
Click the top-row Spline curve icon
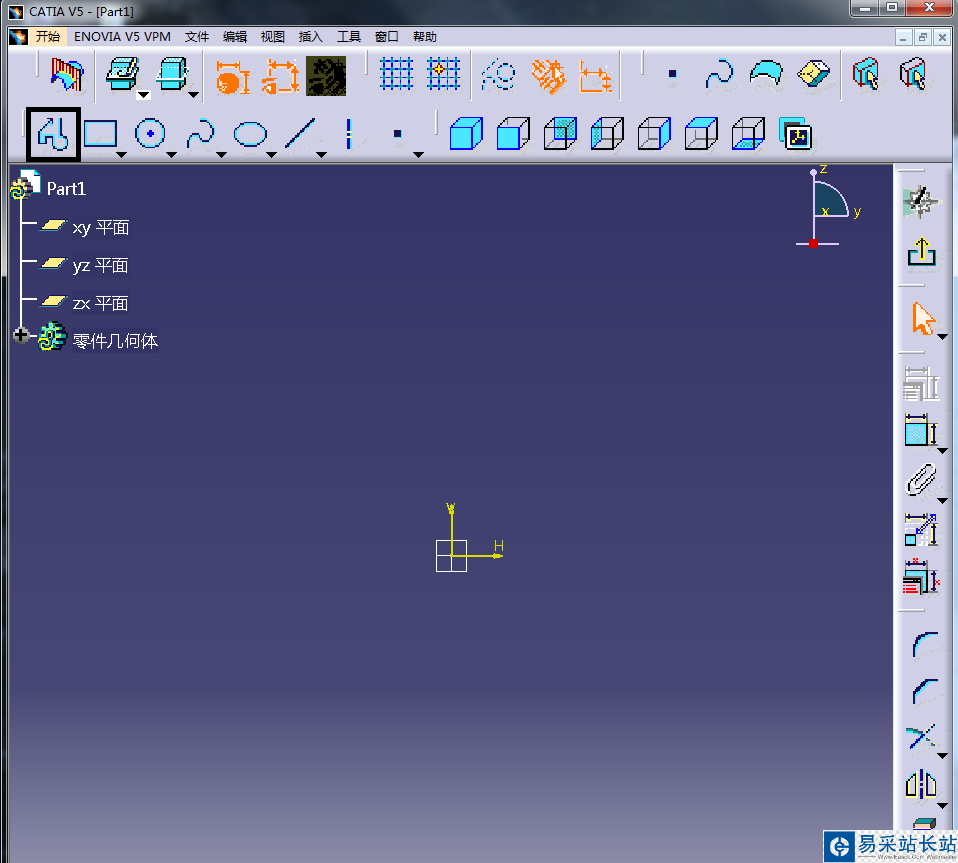pyautogui.click(x=719, y=75)
